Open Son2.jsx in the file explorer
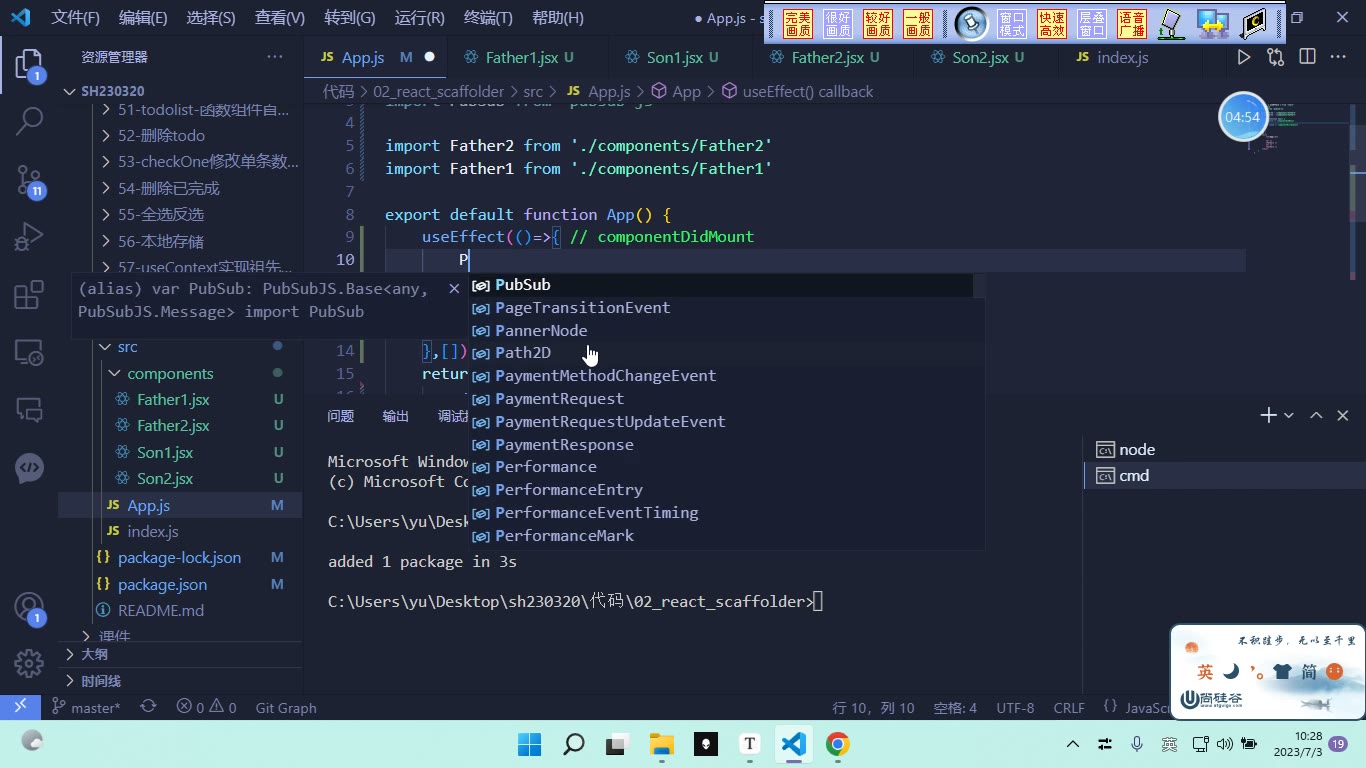Viewport: 1366px width, 768px height. (165, 478)
